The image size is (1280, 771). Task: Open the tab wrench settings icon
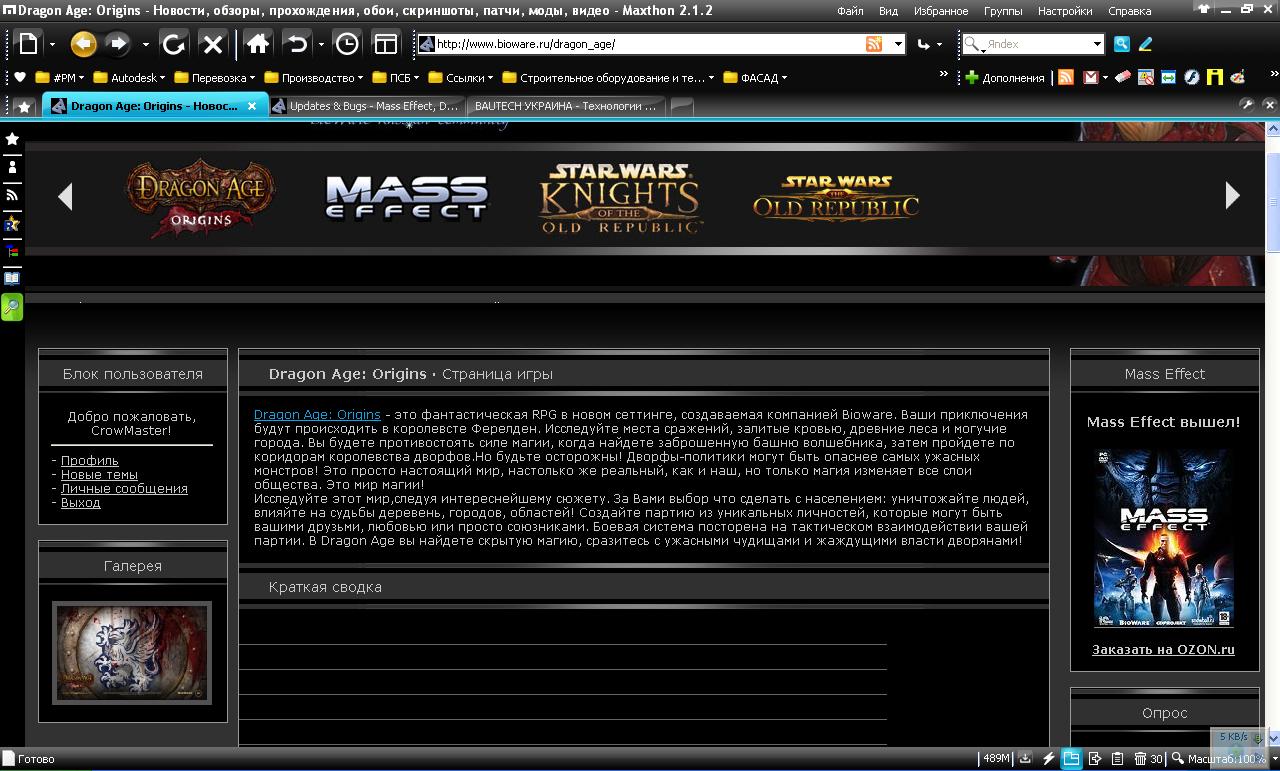1246,104
